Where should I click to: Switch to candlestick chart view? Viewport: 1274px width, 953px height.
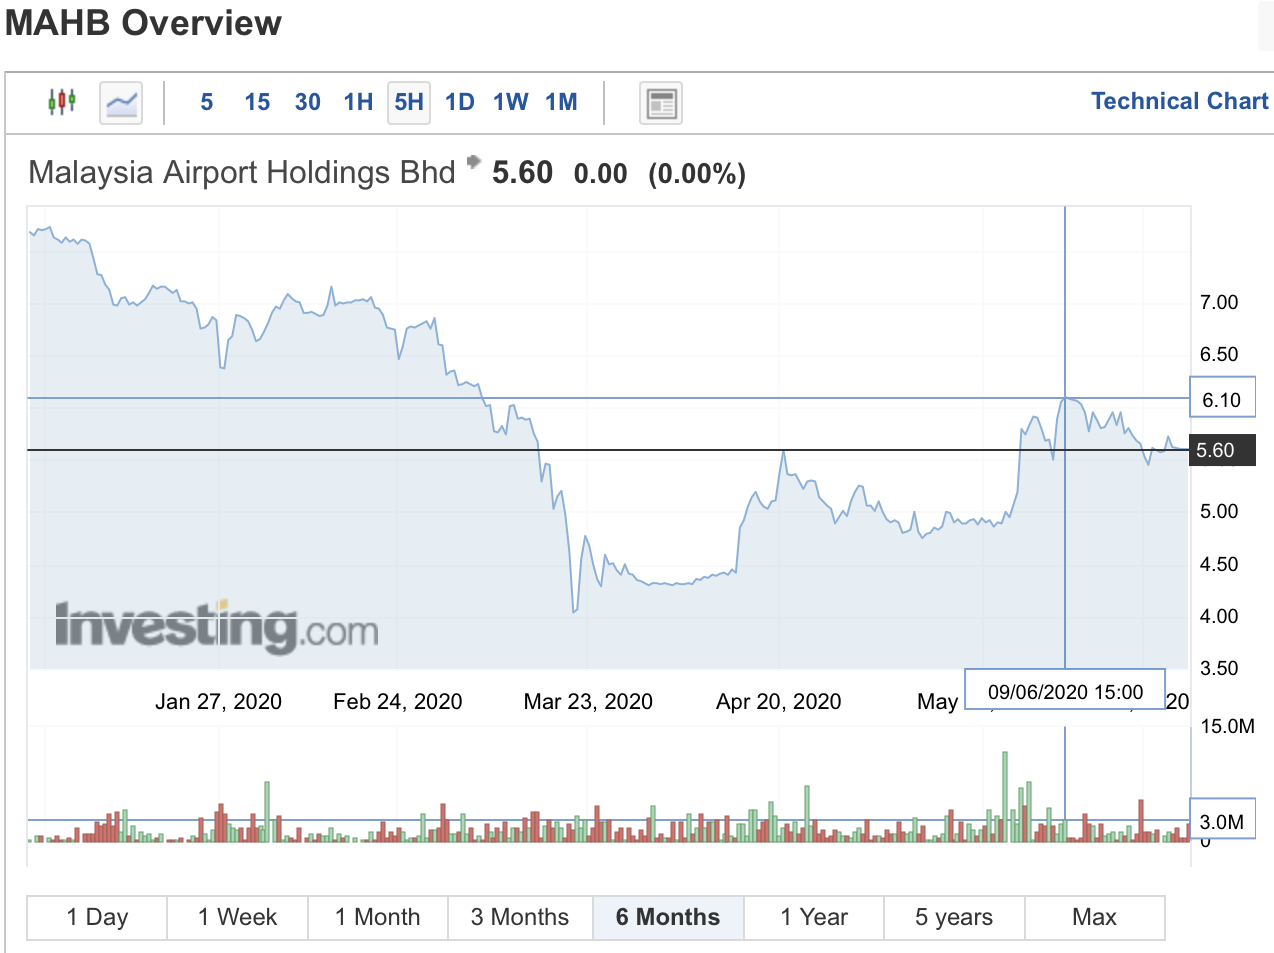[x=61, y=102]
